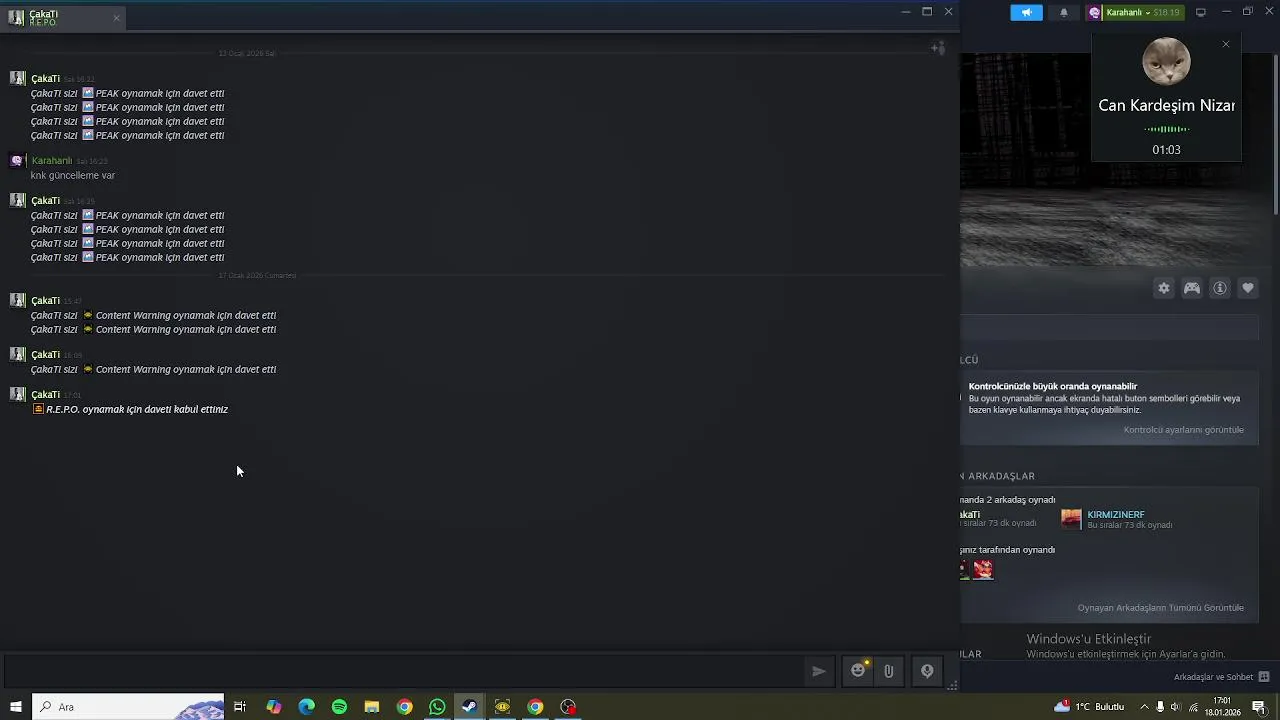Image resolution: width=1280 pixels, height=720 pixels.
Task: Click the tray microphone icon
Action: (1160, 707)
